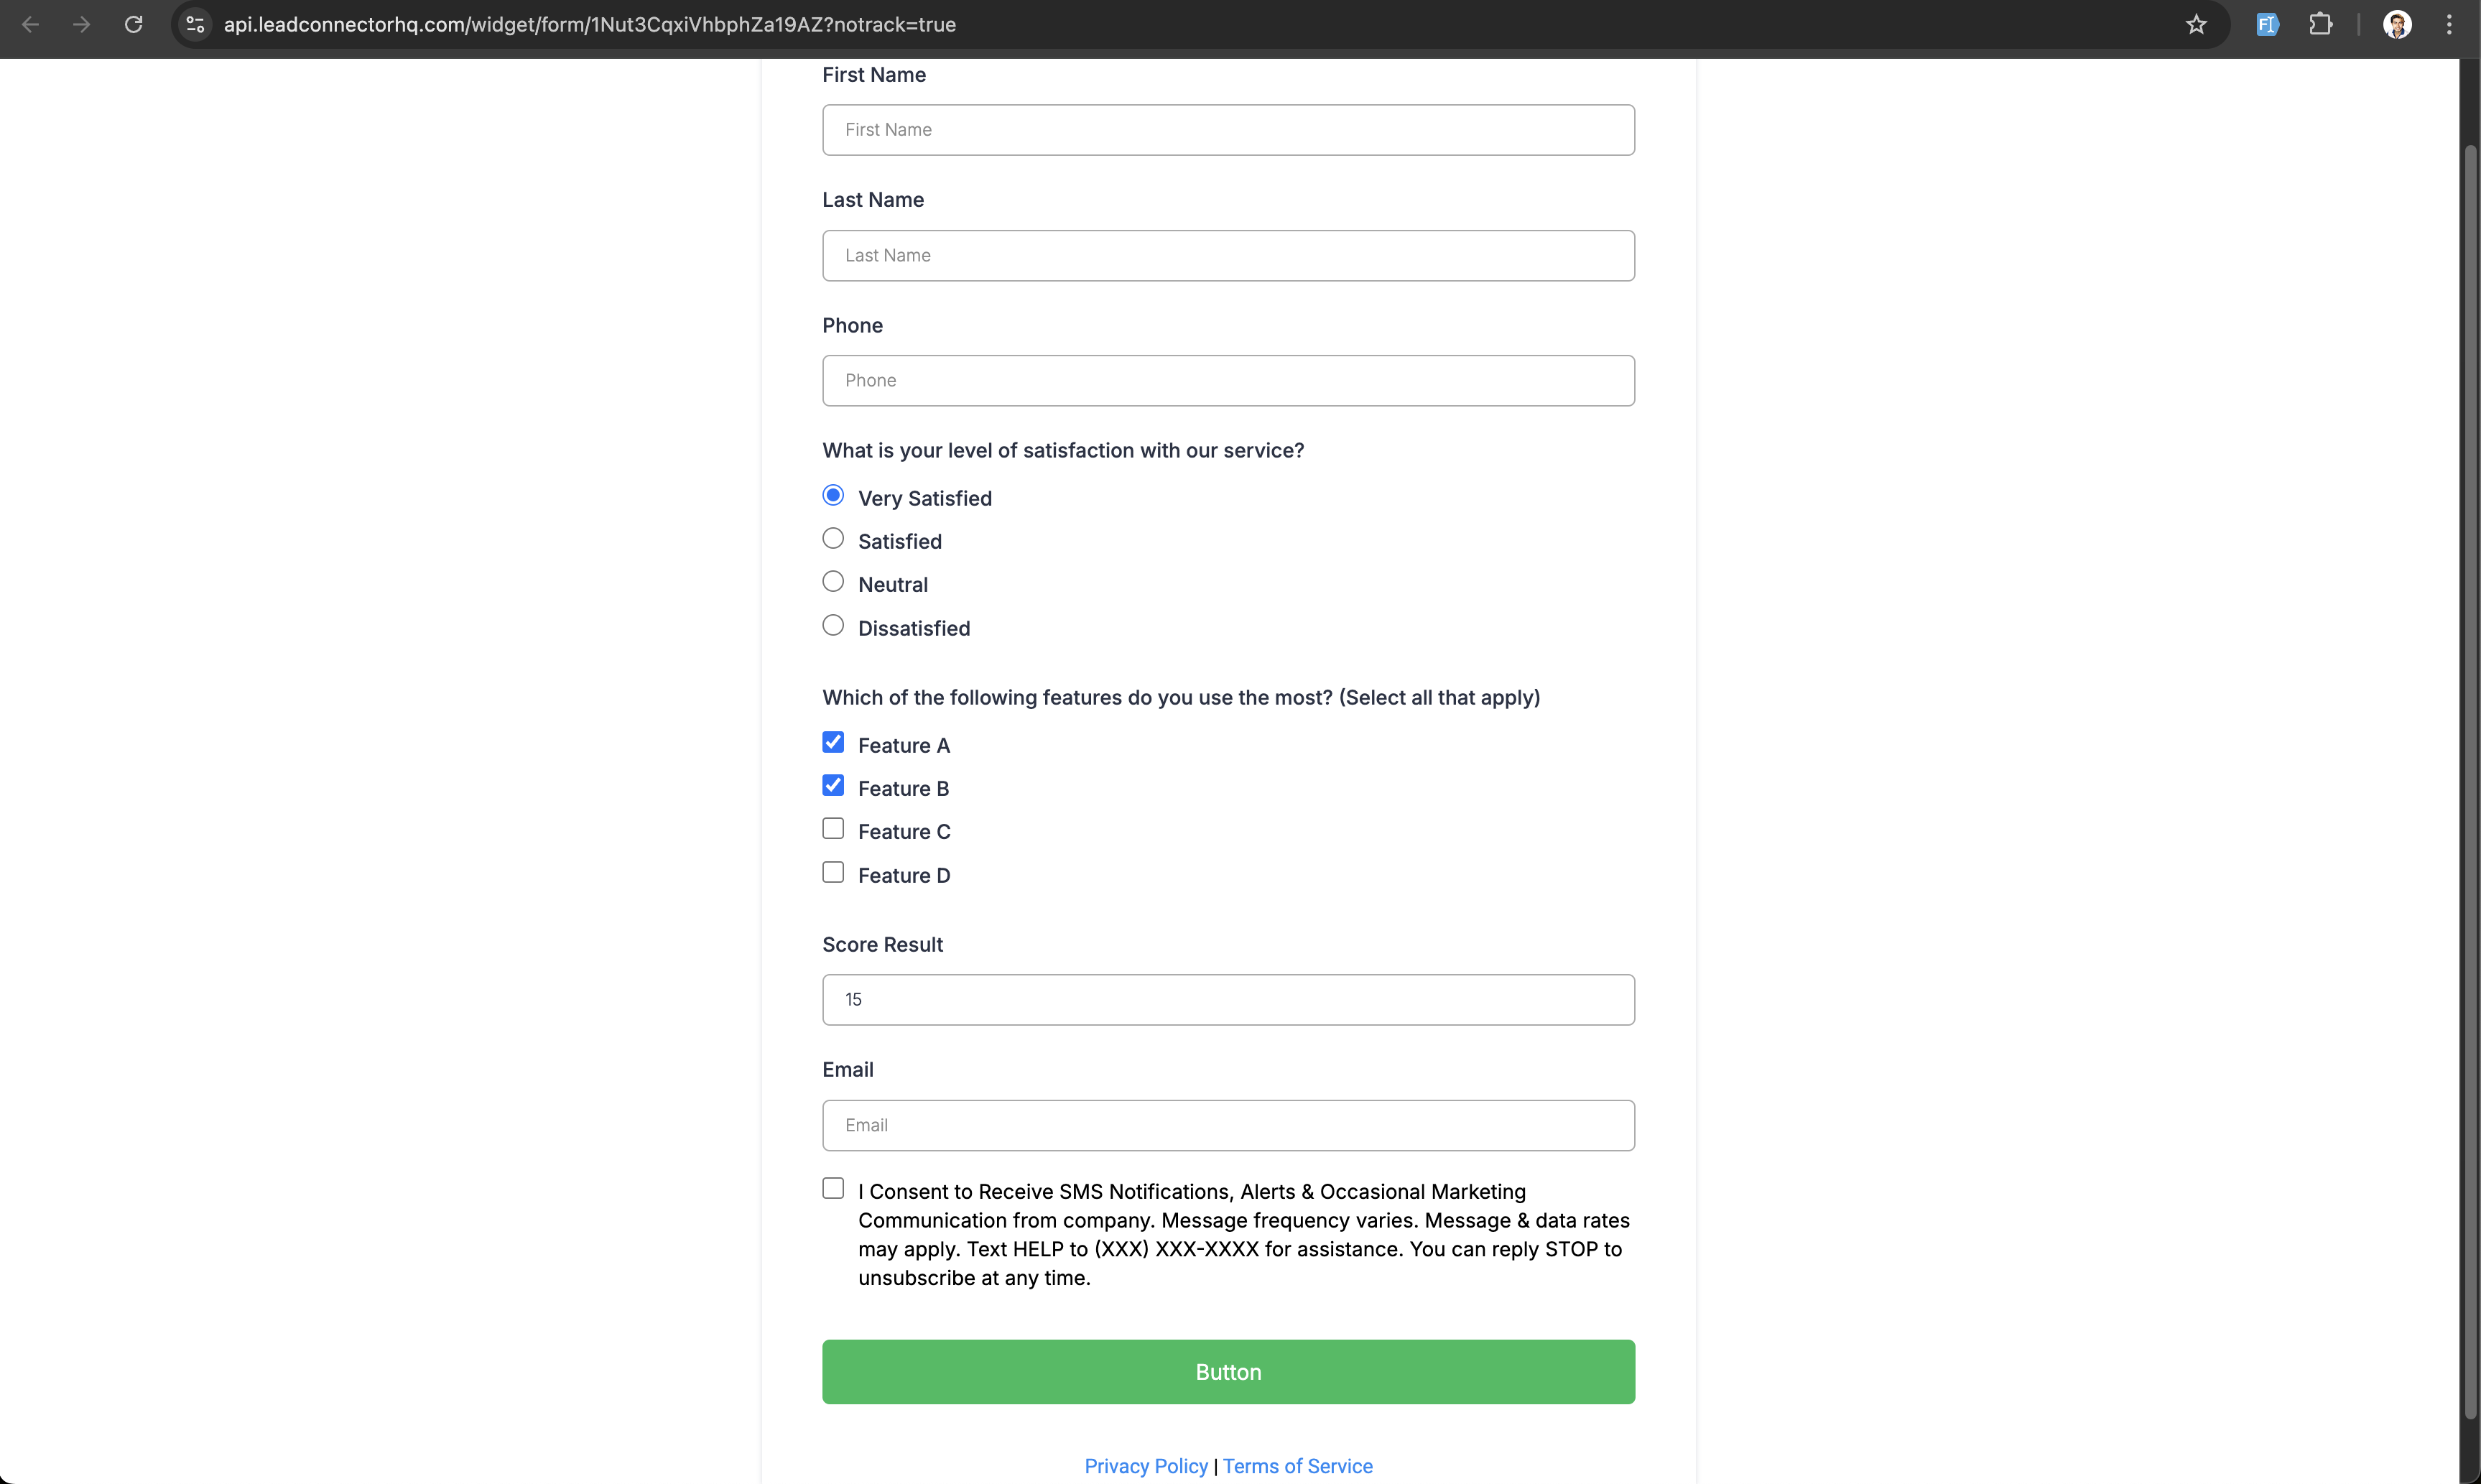Choose the Neutral radio option
Screen dimensions: 2481x1484
point(833,582)
